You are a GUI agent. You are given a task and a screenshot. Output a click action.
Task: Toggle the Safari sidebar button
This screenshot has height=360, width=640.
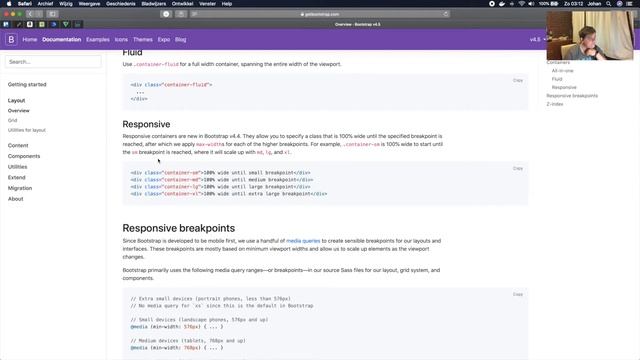click(53, 14)
